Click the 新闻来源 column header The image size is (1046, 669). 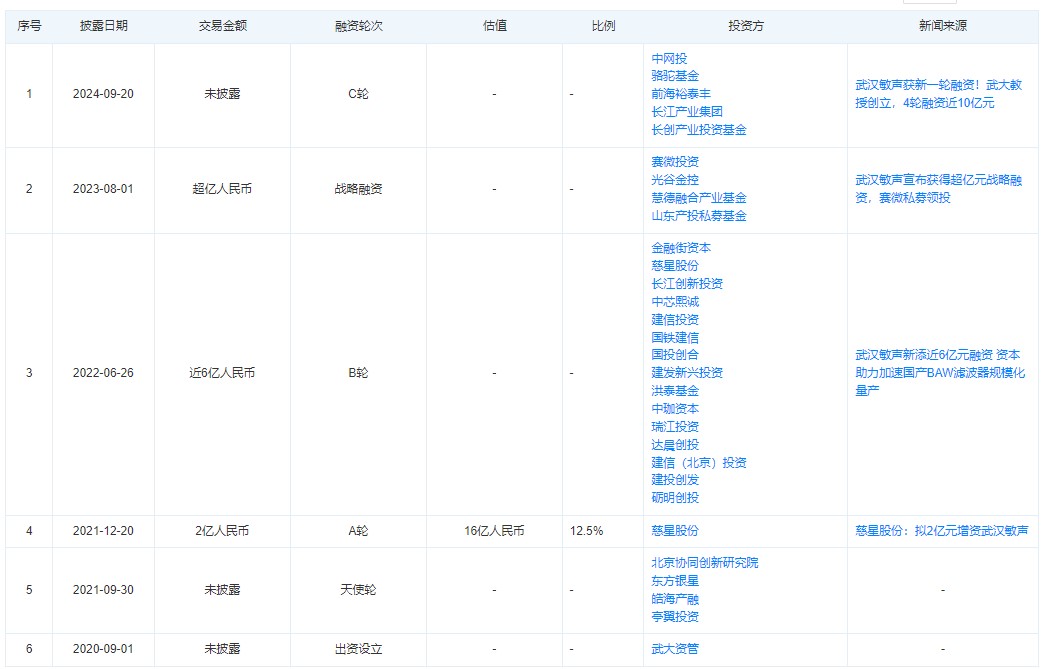[x=943, y=26]
